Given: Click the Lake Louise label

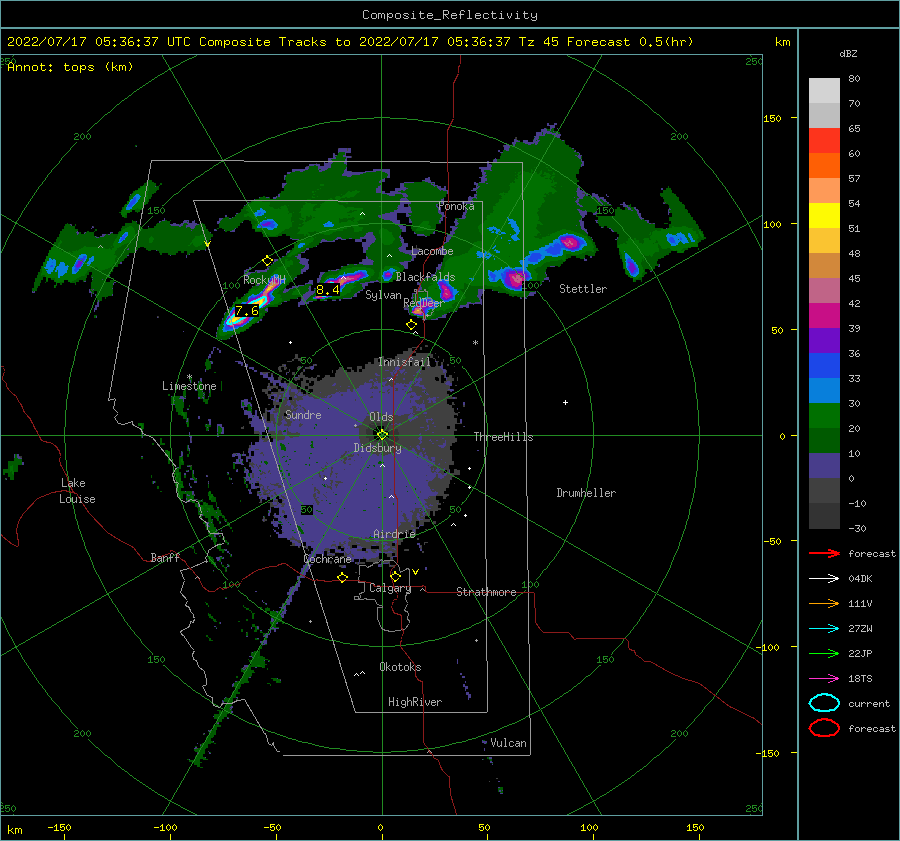Looking at the screenshot, I should [77, 491].
